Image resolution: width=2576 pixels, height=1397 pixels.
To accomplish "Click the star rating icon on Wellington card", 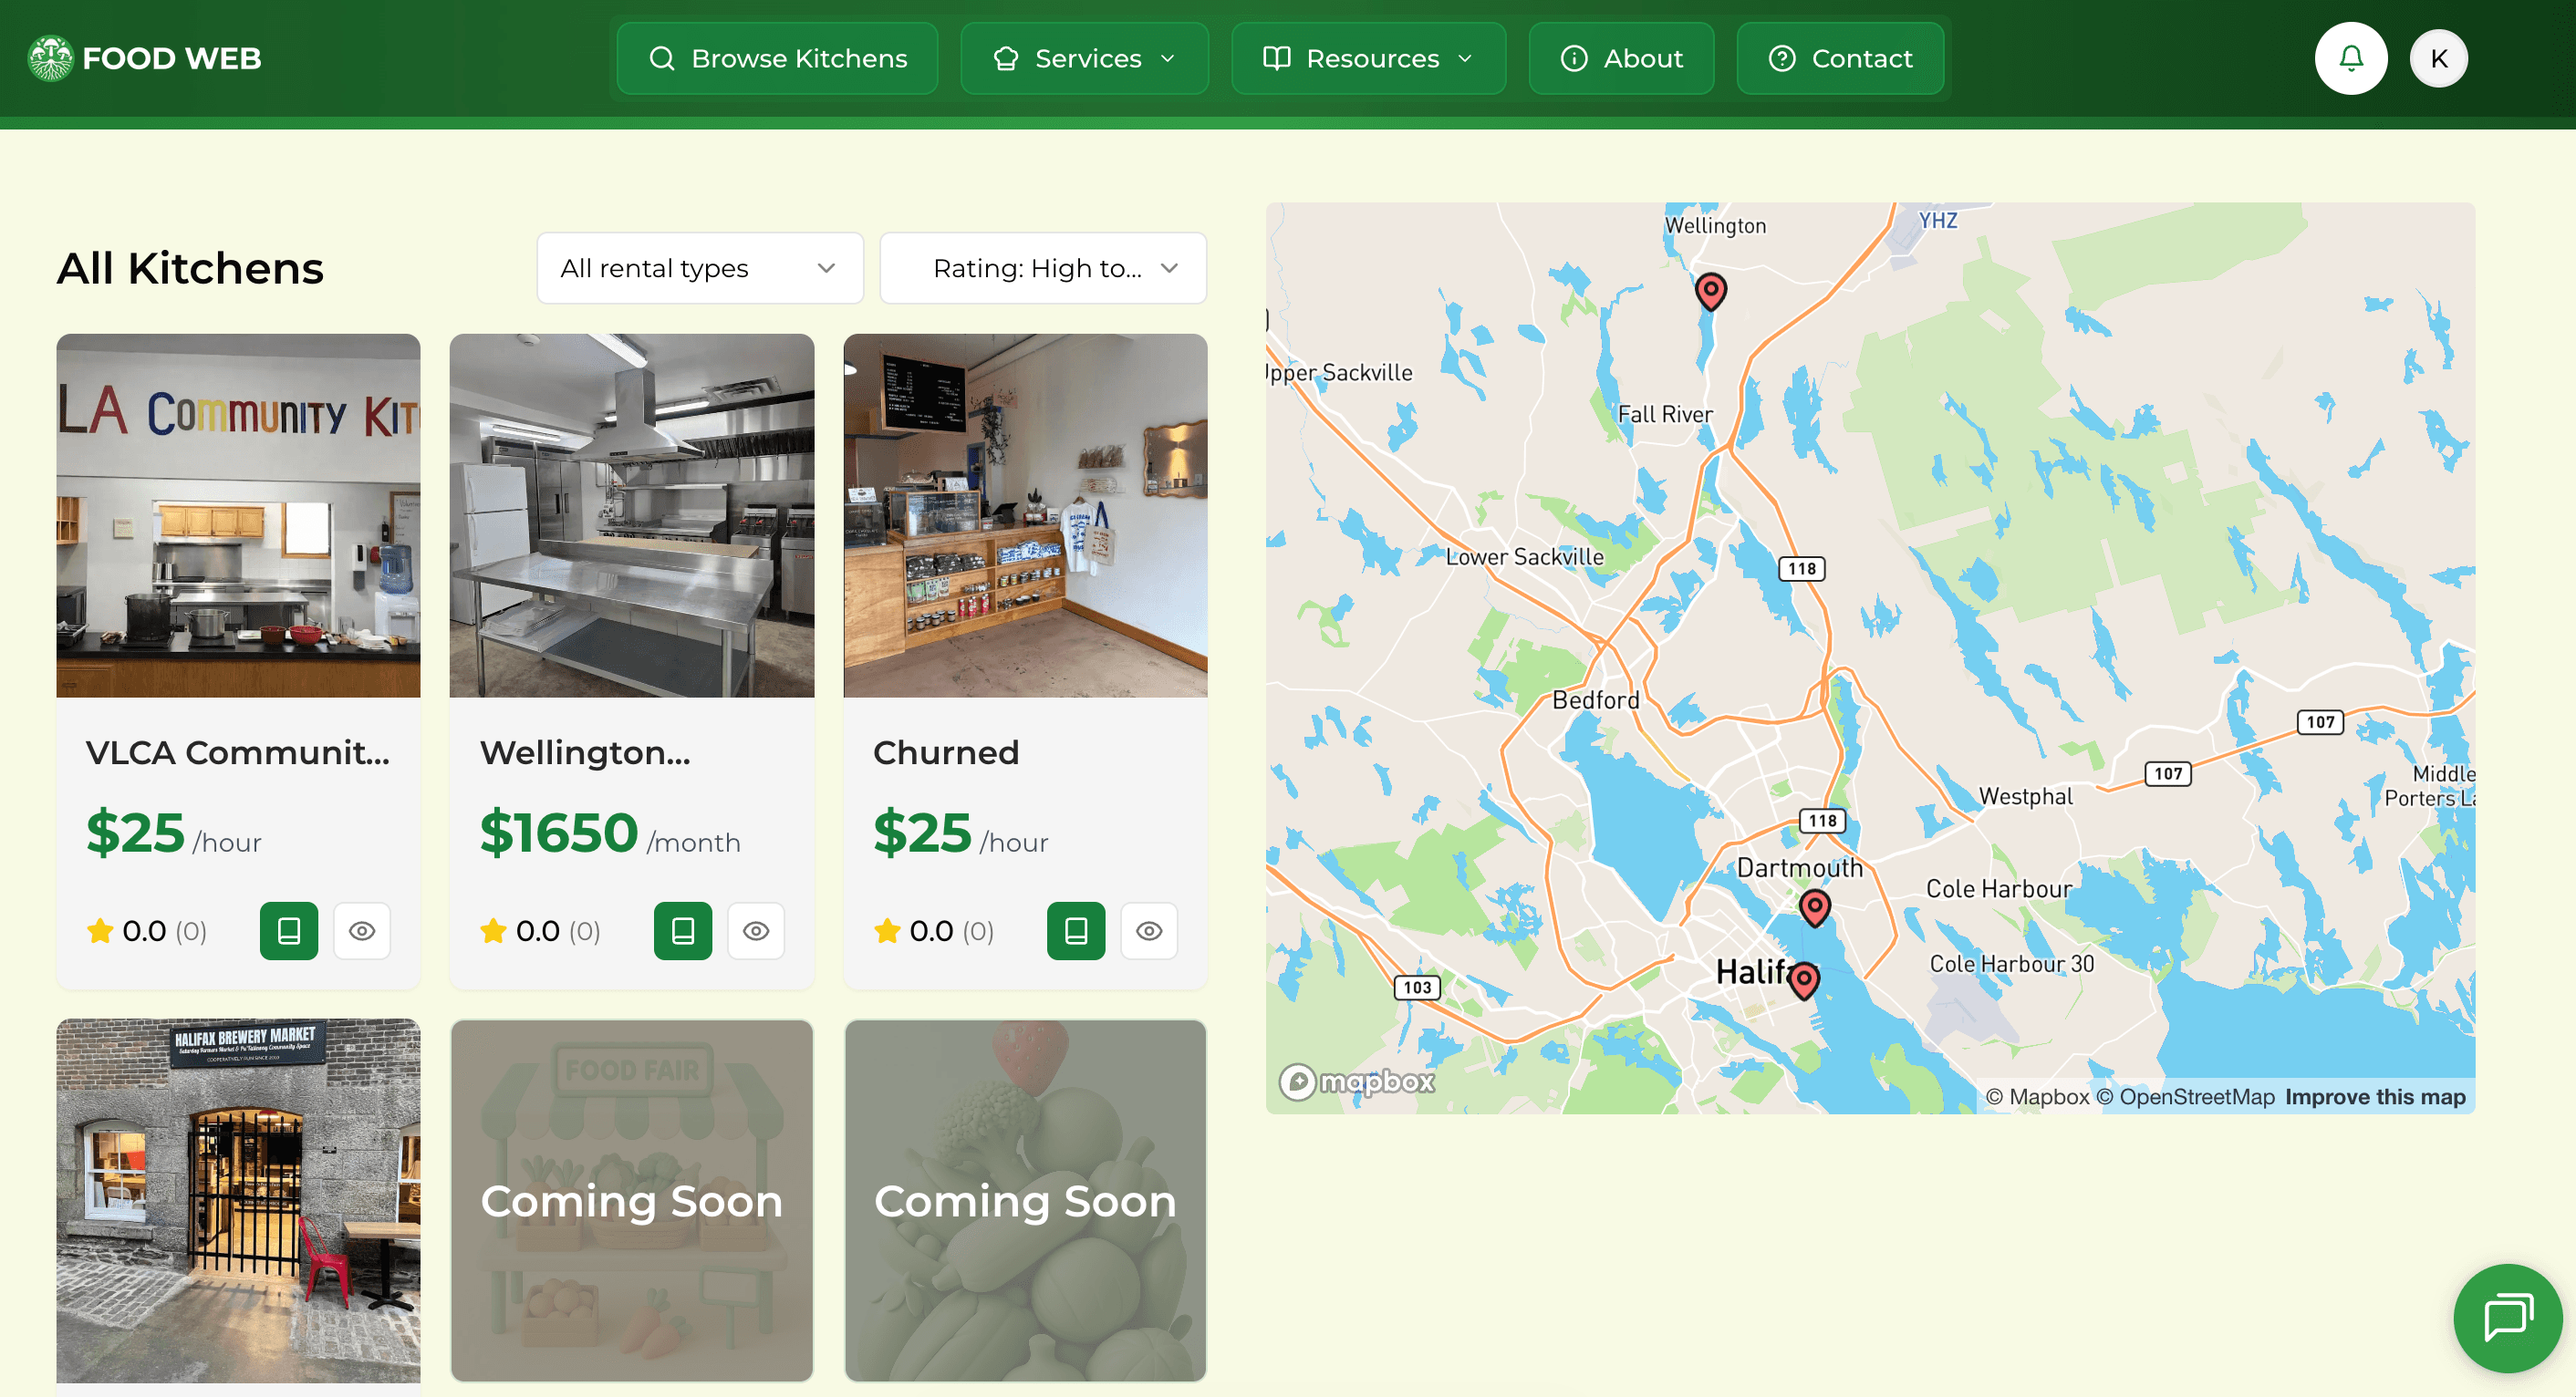I will pos(493,931).
